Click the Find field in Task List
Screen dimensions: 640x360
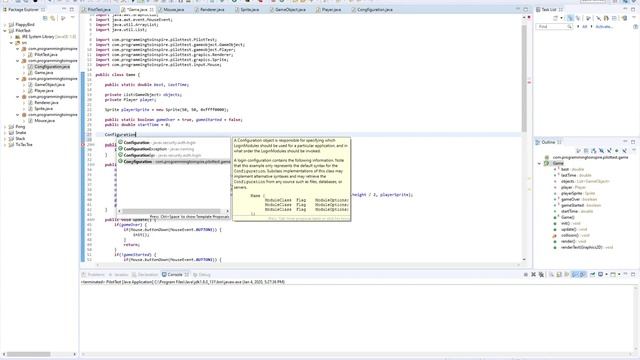[554, 27]
